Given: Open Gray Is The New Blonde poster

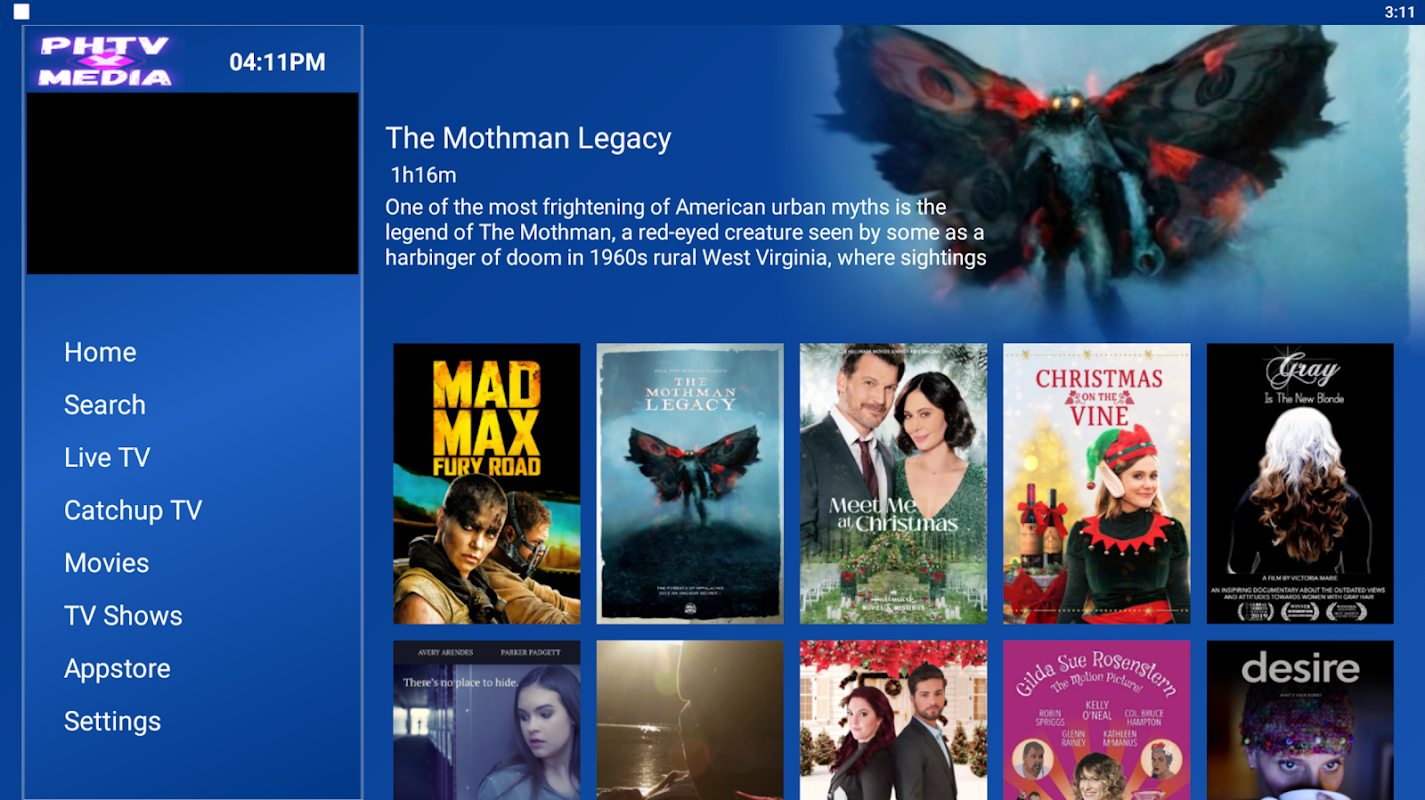Looking at the screenshot, I should (x=1300, y=484).
